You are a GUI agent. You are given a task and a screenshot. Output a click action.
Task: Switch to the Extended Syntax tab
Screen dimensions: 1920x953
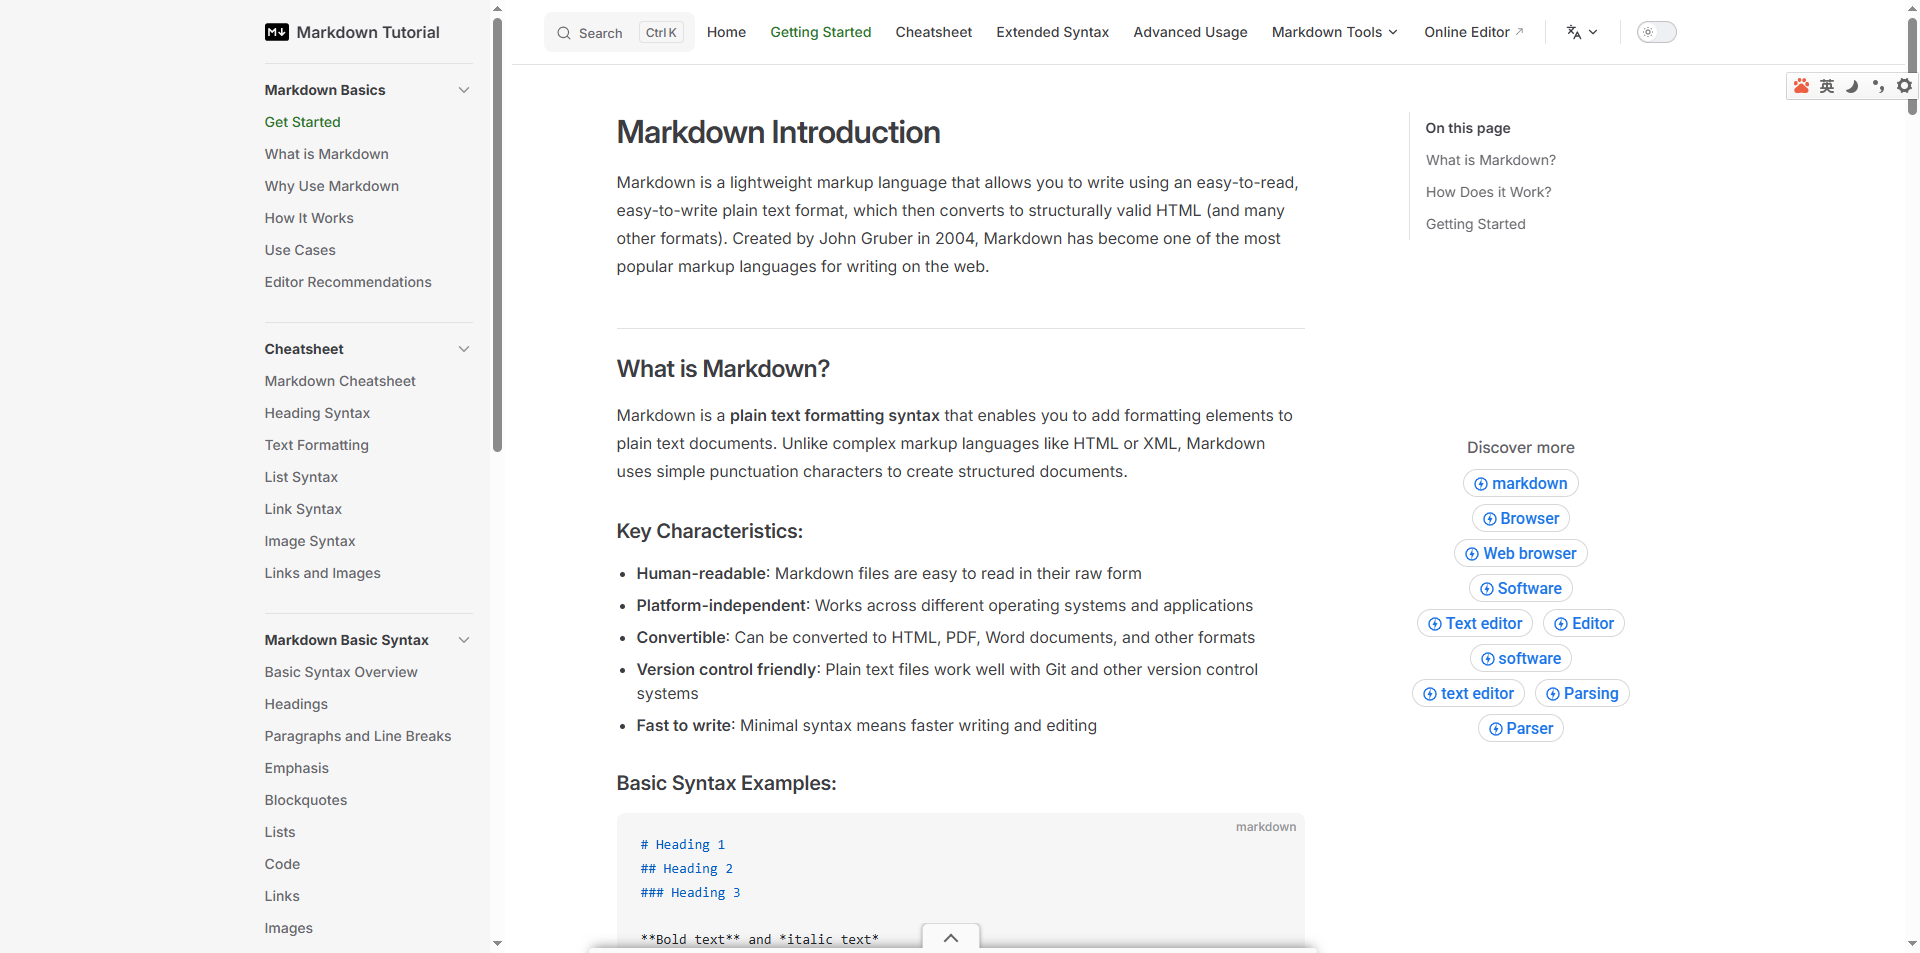pyautogui.click(x=1052, y=32)
